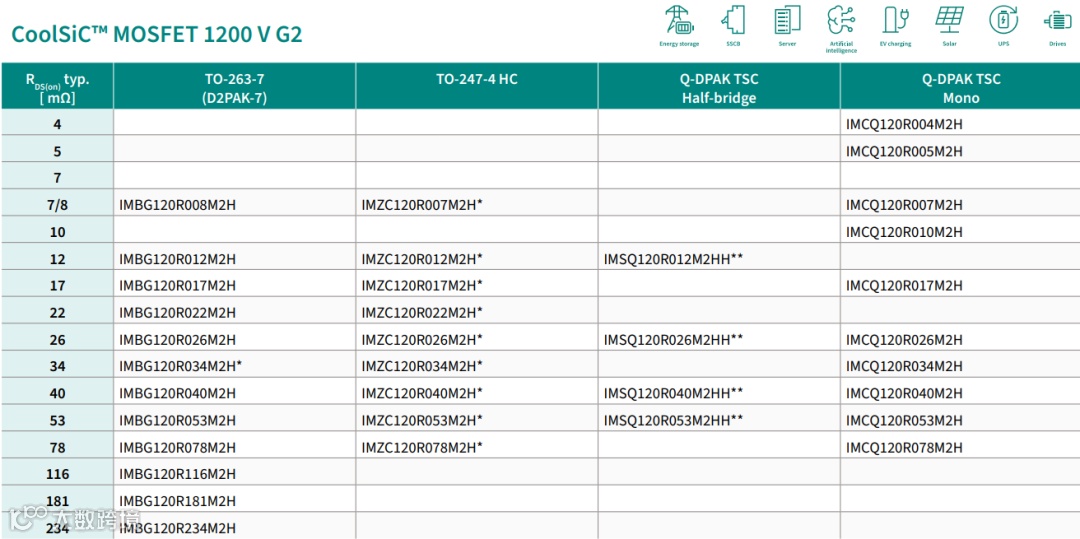Select part IMCQ120R007M2H
Screen dimensions: 1080x539
(904, 205)
